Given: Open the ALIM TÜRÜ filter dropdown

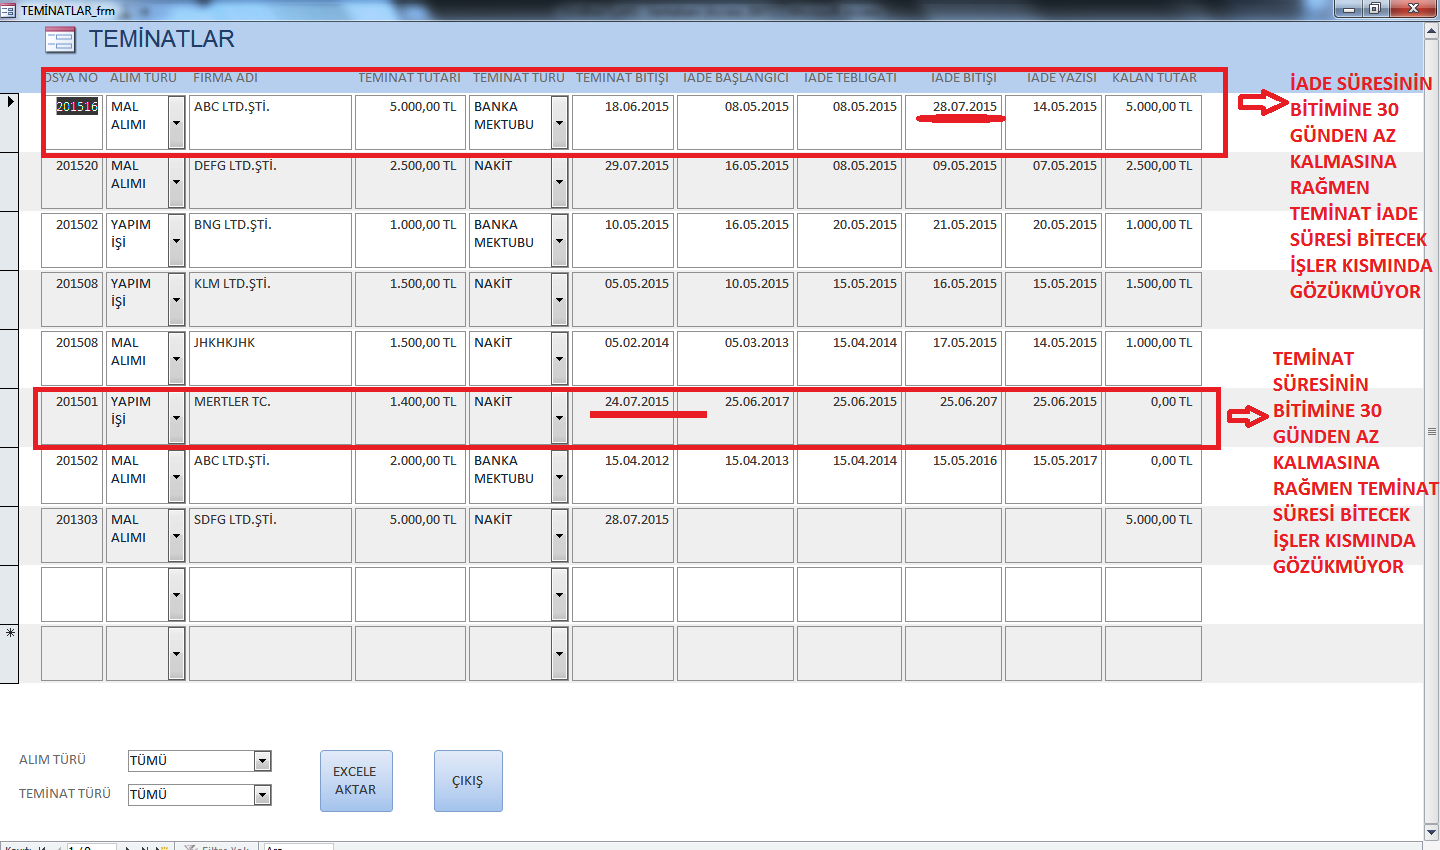Looking at the screenshot, I should point(262,762).
